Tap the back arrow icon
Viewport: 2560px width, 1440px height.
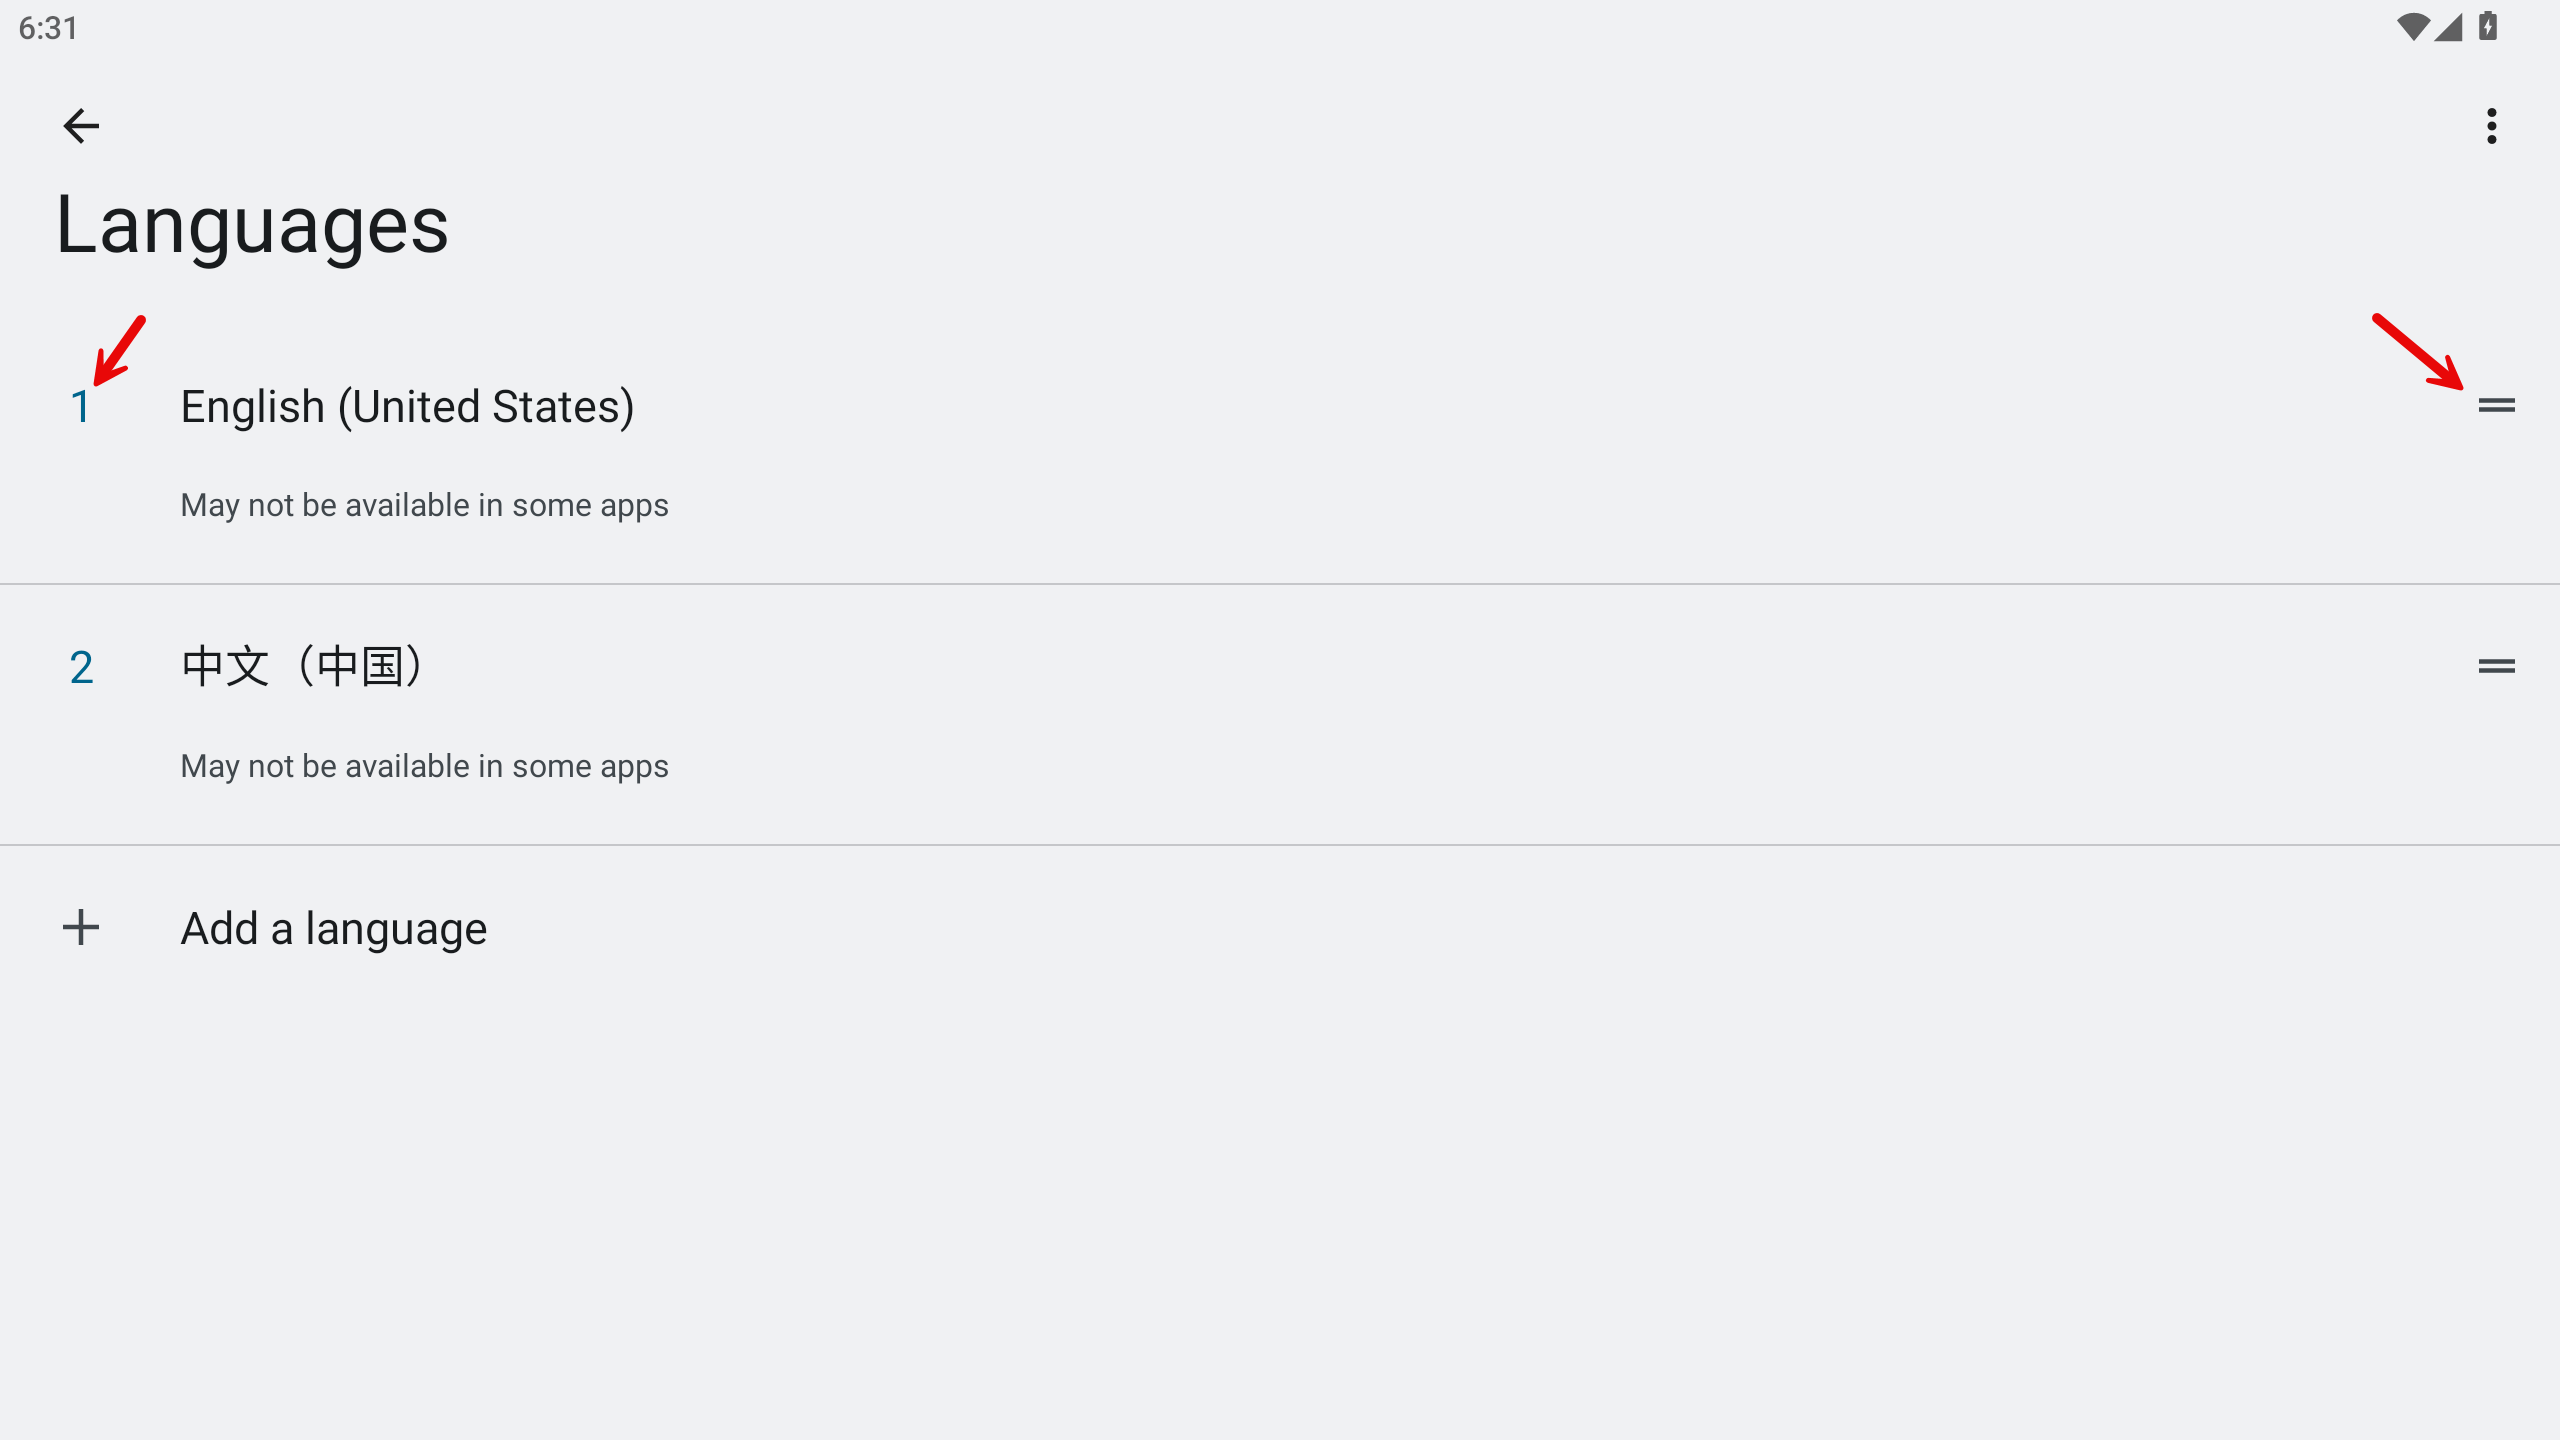click(x=81, y=126)
